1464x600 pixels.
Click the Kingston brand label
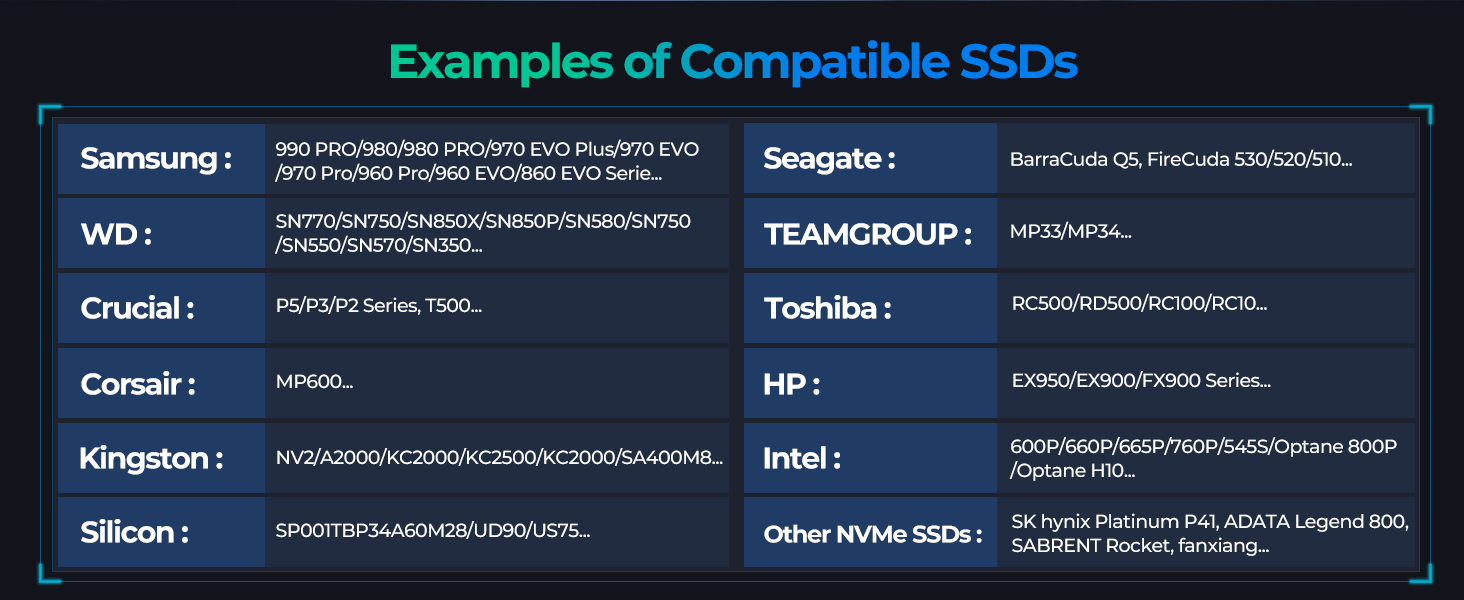click(151, 458)
